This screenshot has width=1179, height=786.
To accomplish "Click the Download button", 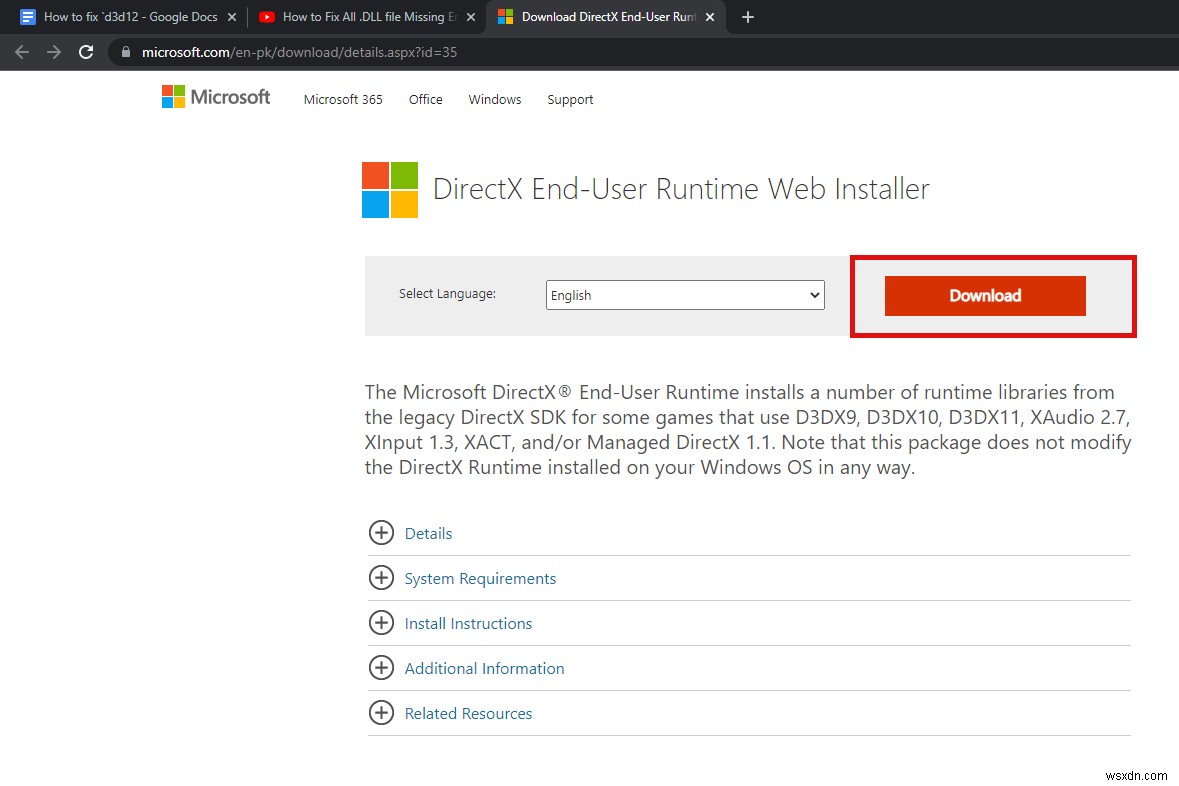I will pyautogui.click(x=985, y=296).
